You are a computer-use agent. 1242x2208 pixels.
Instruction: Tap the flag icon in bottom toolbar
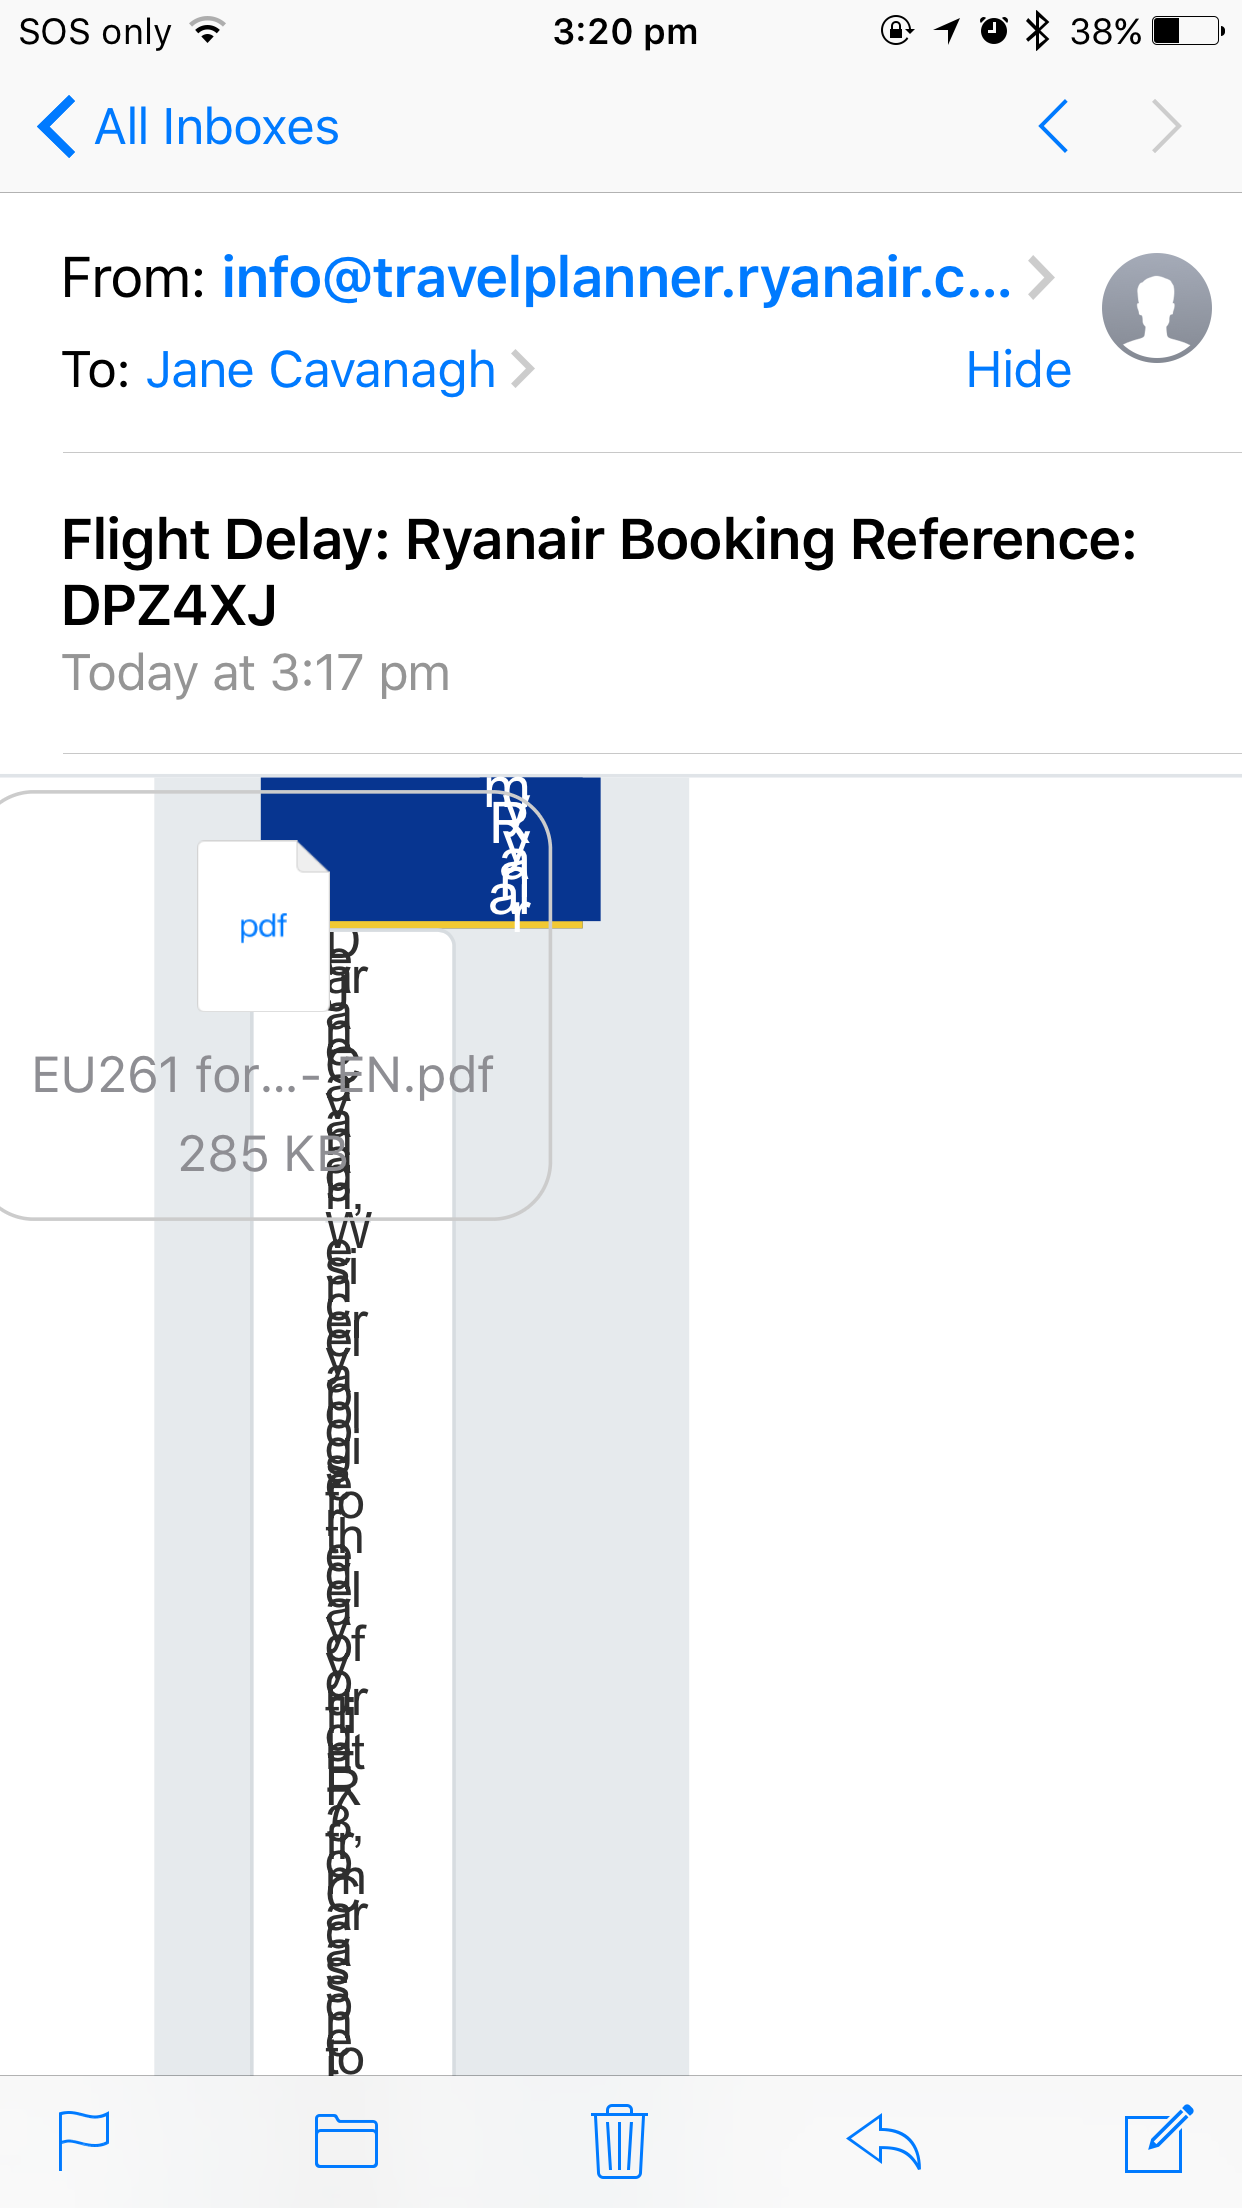[84, 2141]
